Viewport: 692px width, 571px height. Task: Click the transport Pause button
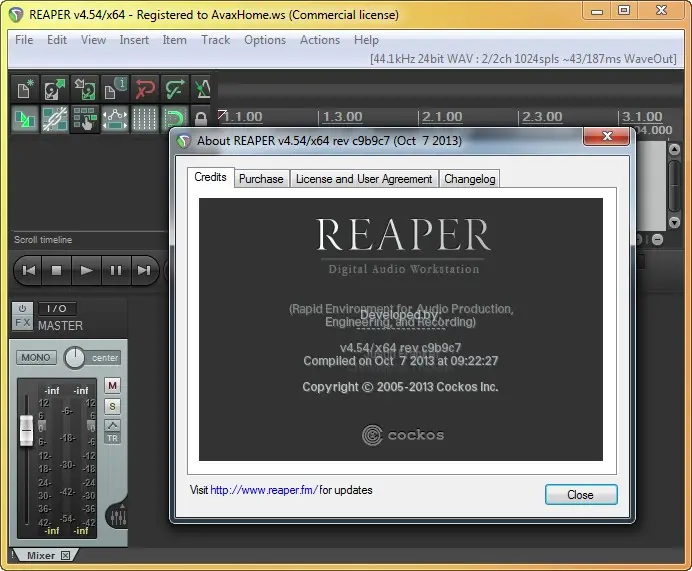click(116, 270)
